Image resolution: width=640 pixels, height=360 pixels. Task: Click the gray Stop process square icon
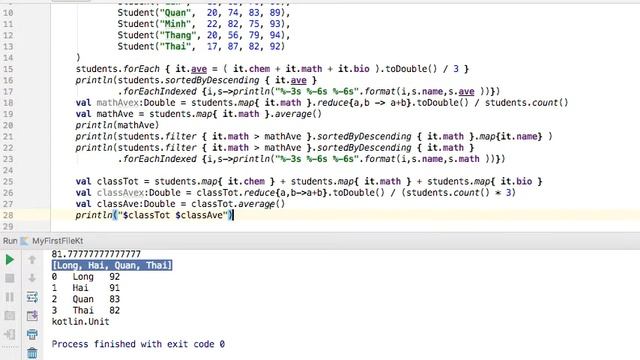pos(9,278)
